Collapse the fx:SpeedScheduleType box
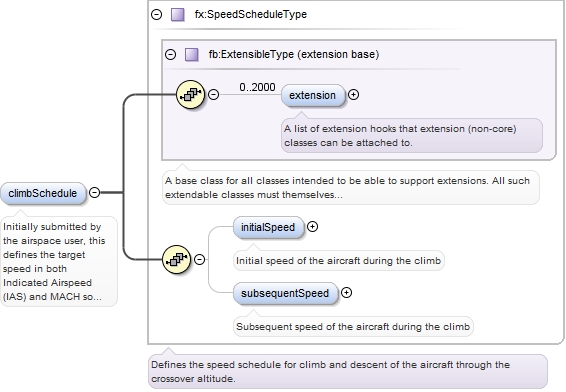The width and height of the screenshot is (566, 392). [x=157, y=14]
